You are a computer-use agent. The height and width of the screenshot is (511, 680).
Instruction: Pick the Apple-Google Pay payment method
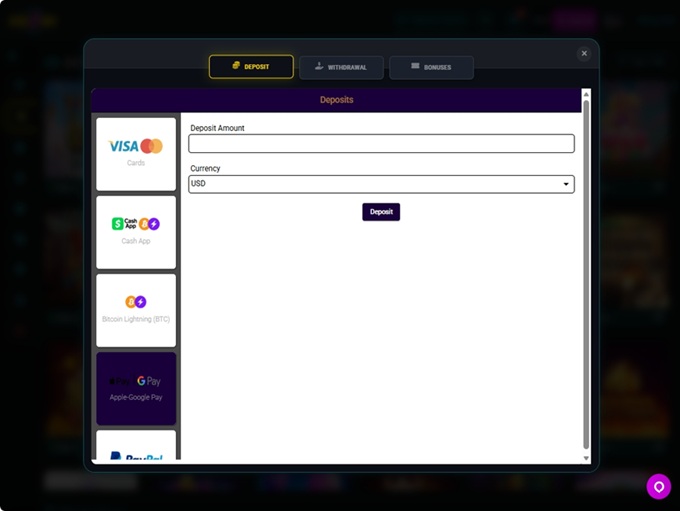pos(136,388)
